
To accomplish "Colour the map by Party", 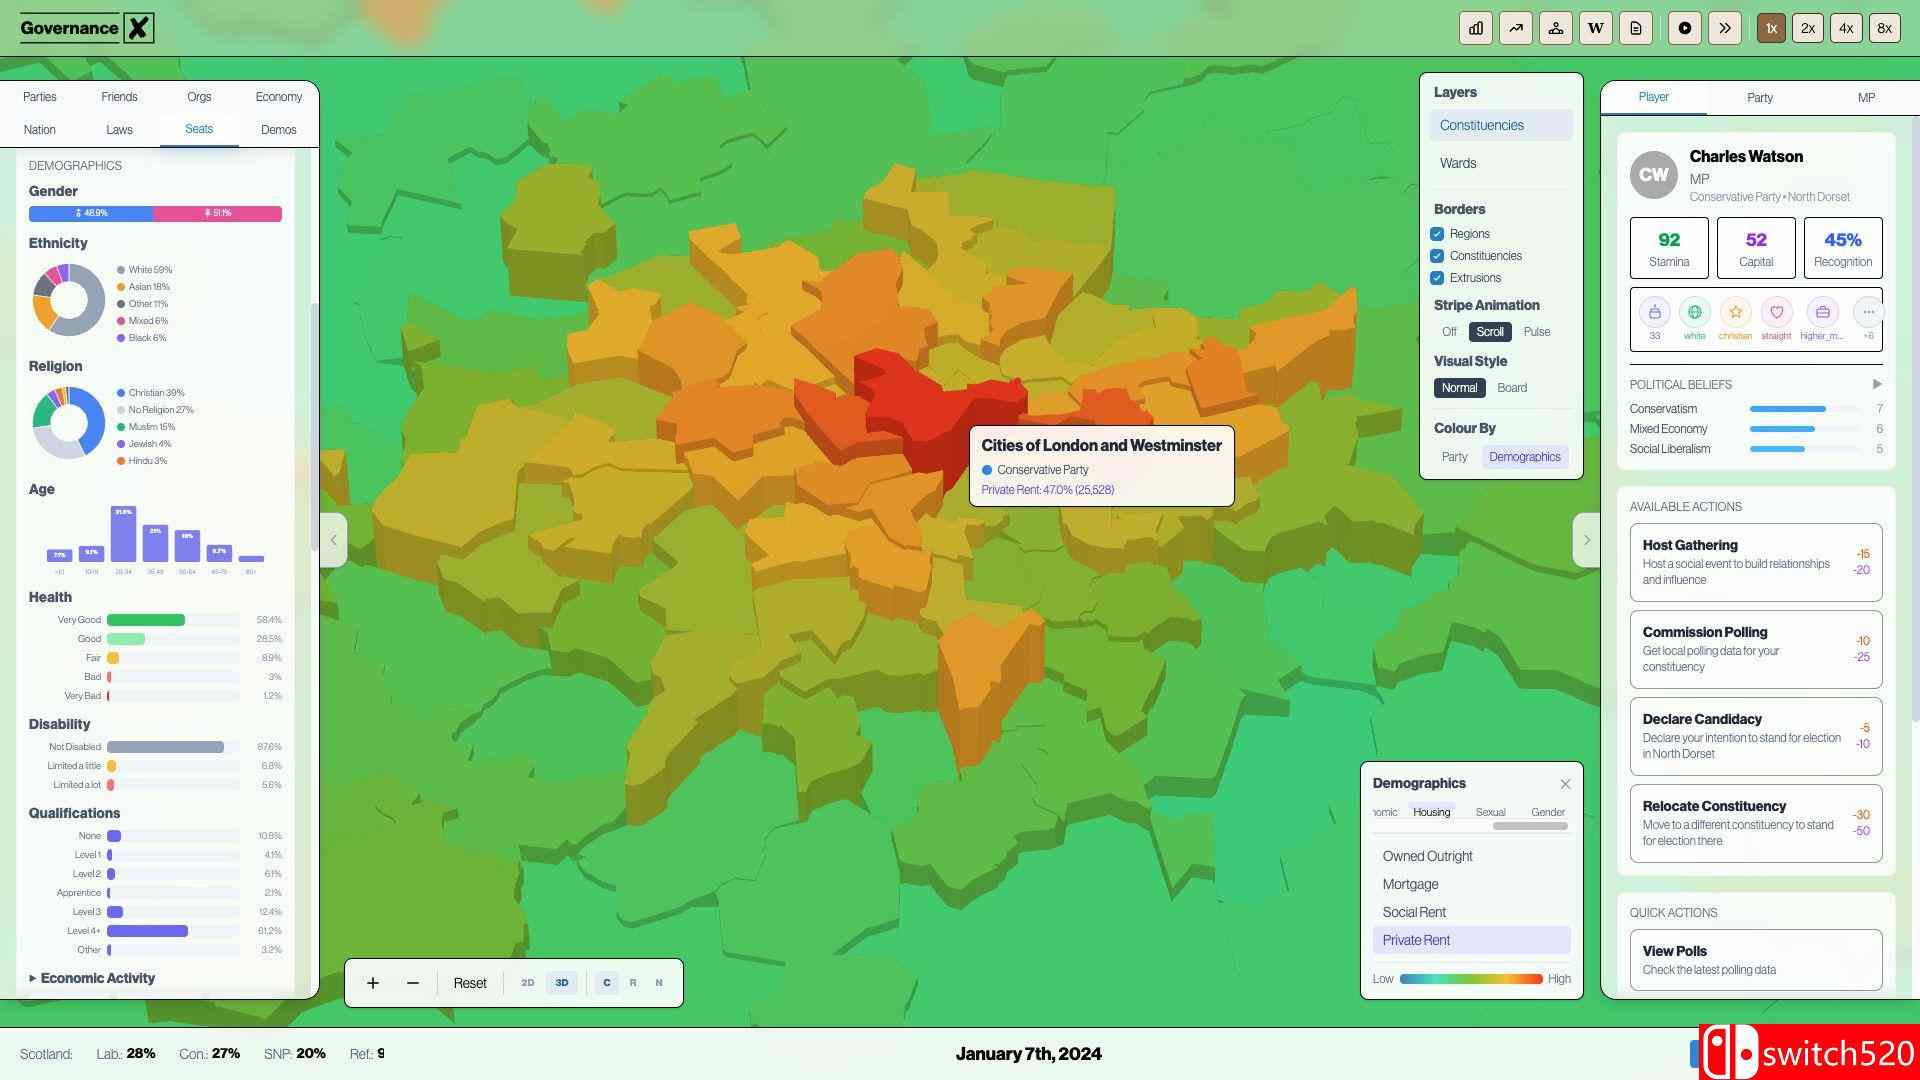I will click(1455, 457).
